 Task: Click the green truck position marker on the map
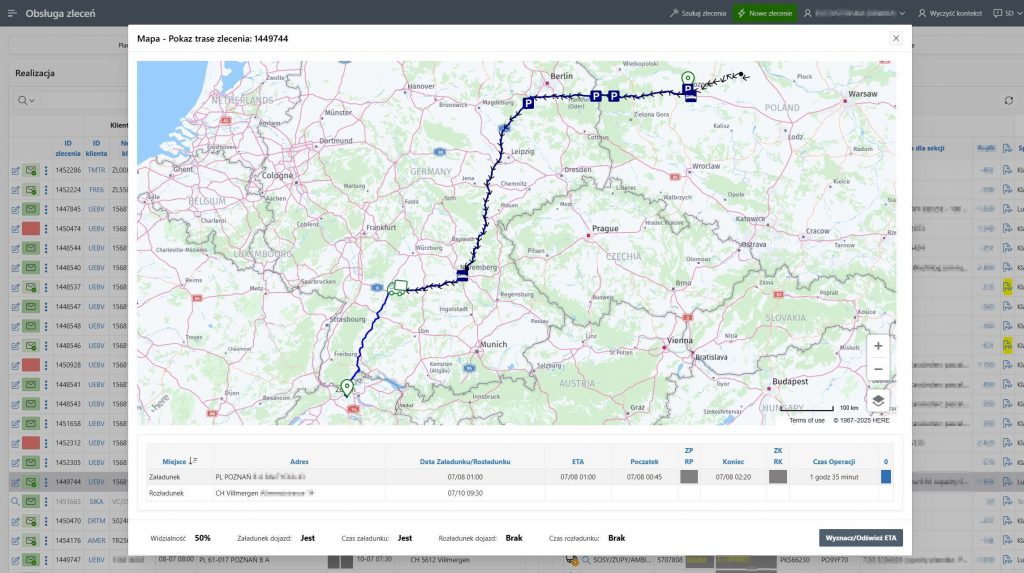397,287
